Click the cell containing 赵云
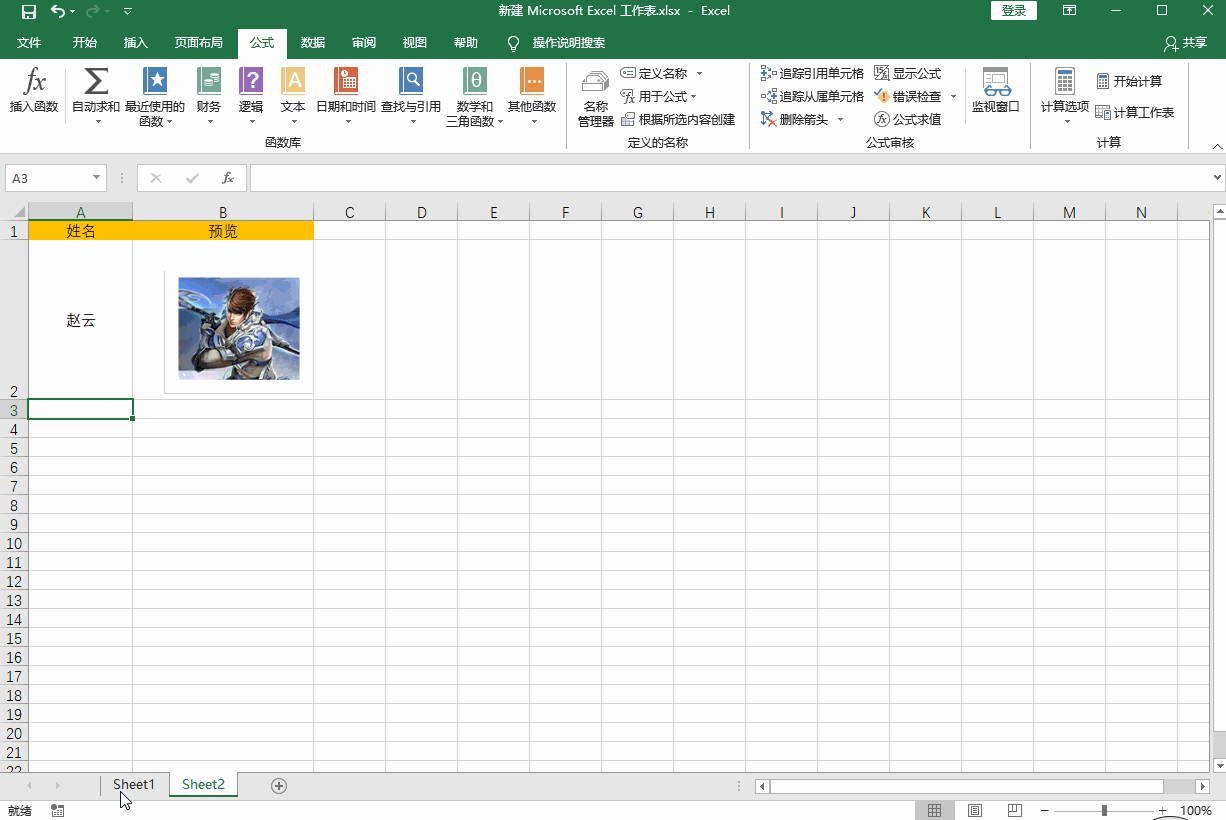This screenshot has height=820, width=1226. 80,320
